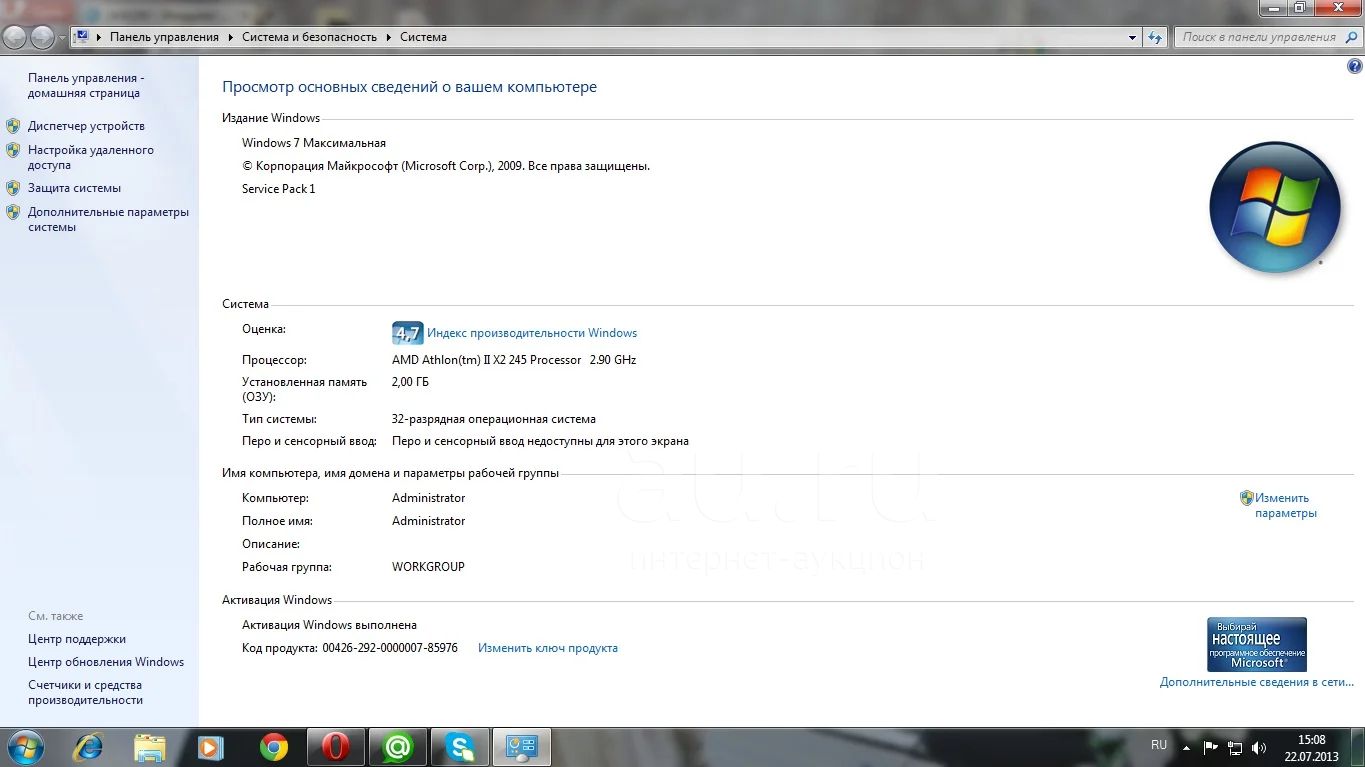Click shield icon beside Настройка удаленного доступа
This screenshot has width=1365, height=767.
[x=13, y=150]
